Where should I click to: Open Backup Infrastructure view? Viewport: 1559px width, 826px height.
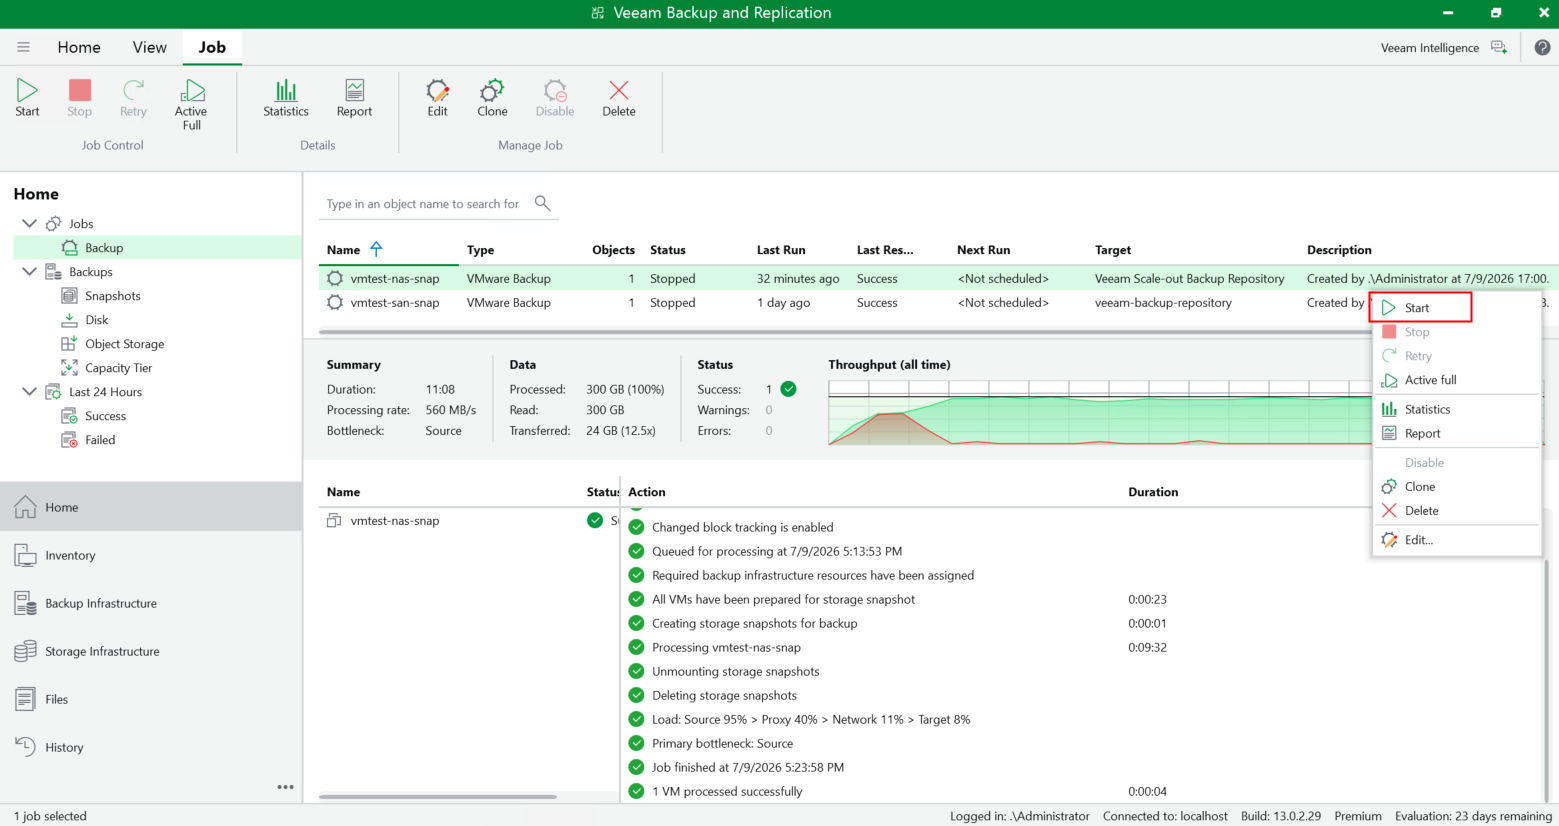pyautogui.click(x=151, y=603)
